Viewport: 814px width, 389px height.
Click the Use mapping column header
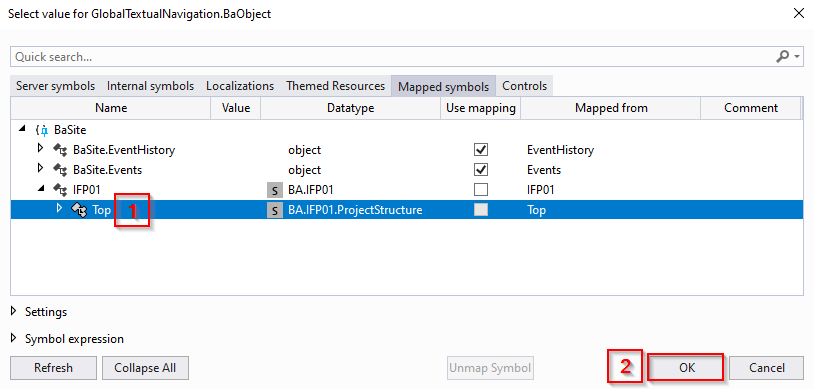pyautogui.click(x=481, y=108)
